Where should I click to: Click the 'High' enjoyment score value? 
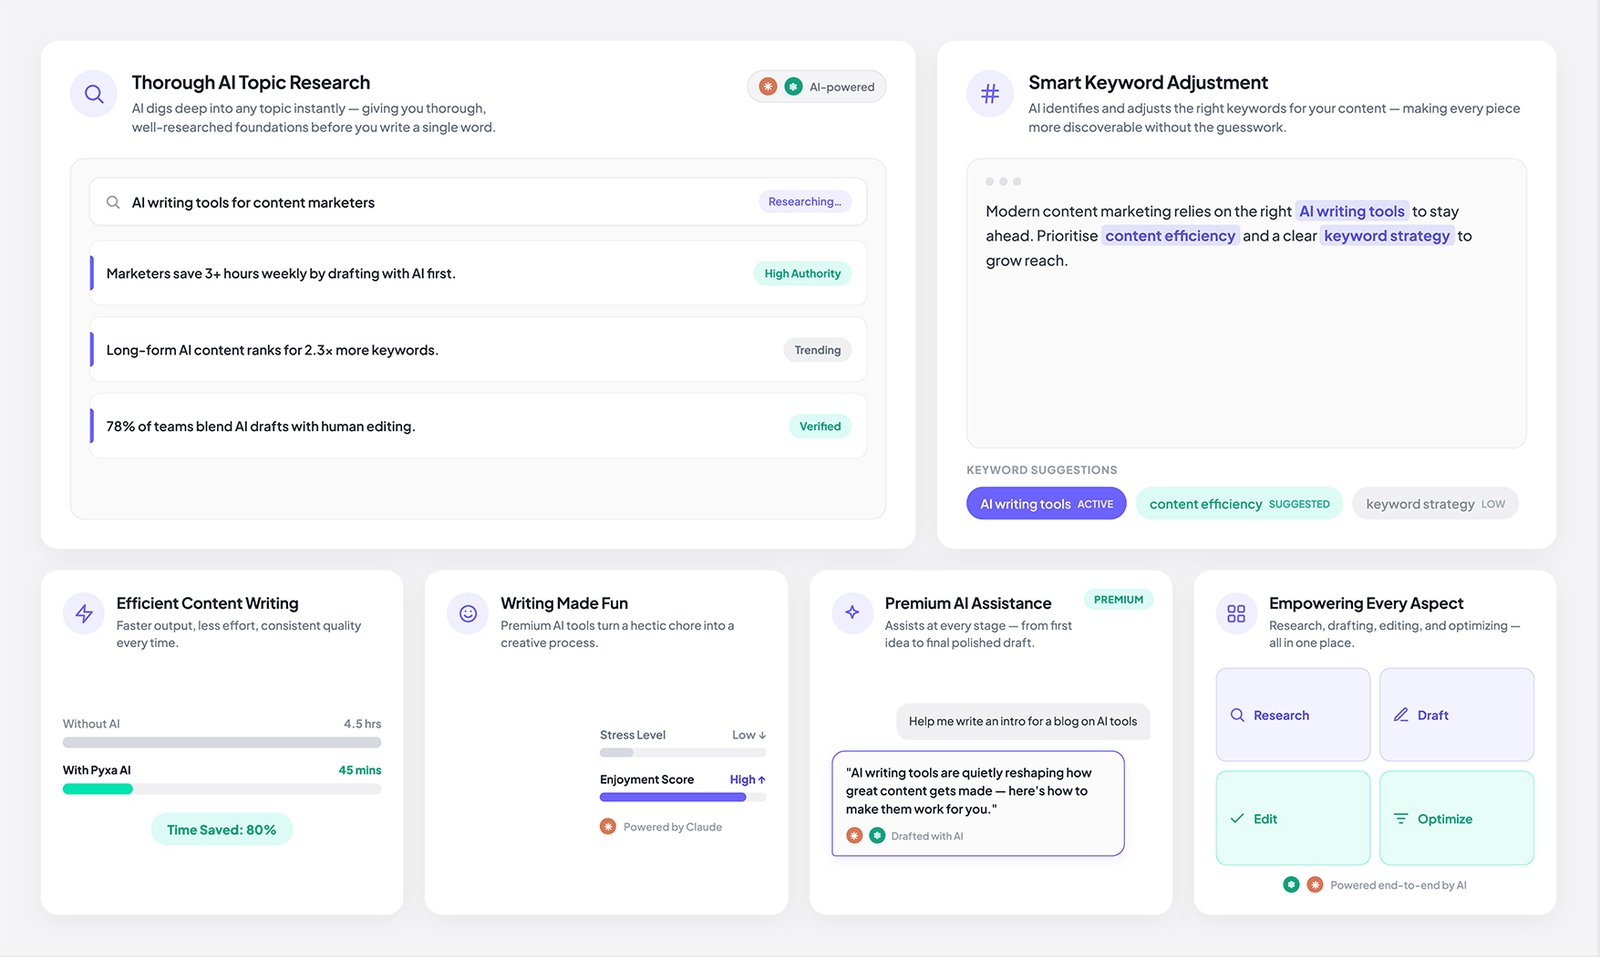pyautogui.click(x=748, y=779)
